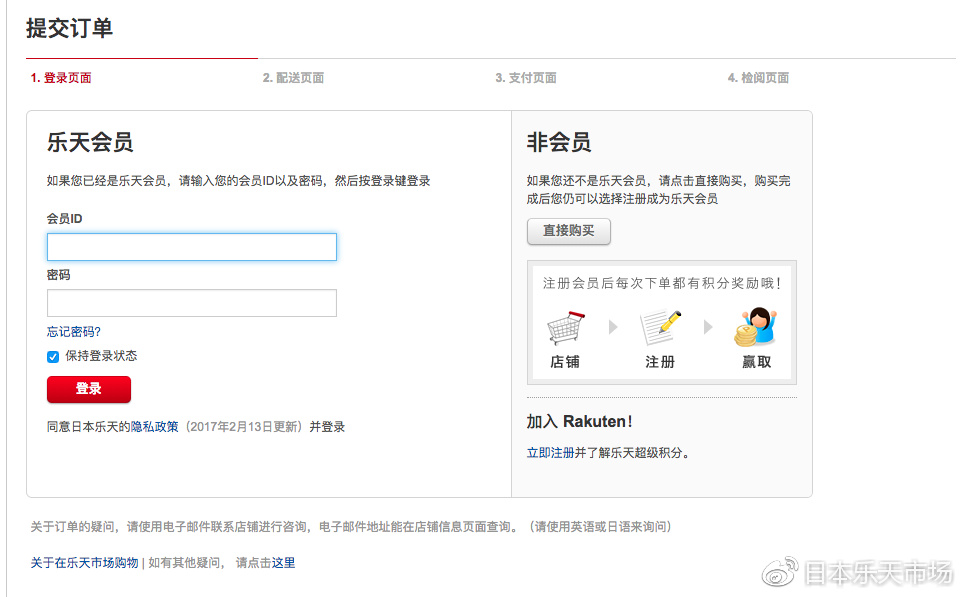Open the 隐私政策 link
Viewport: 962px width, 597px height.
click(x=154, y=426)
